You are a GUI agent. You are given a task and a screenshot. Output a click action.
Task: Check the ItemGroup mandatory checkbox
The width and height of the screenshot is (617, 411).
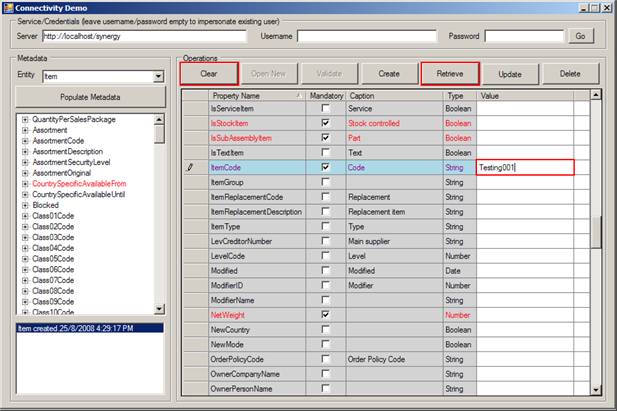pos(325,182)
